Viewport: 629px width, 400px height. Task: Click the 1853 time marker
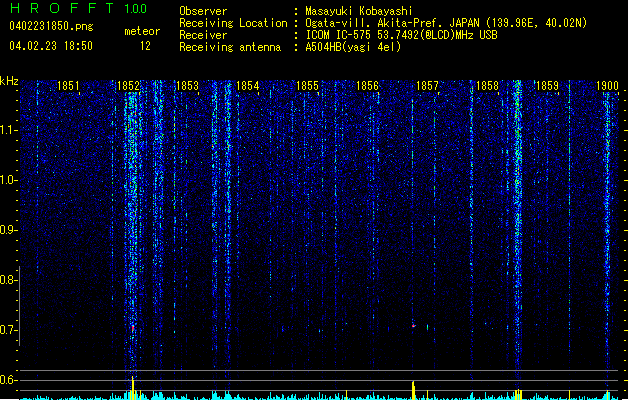188,86
